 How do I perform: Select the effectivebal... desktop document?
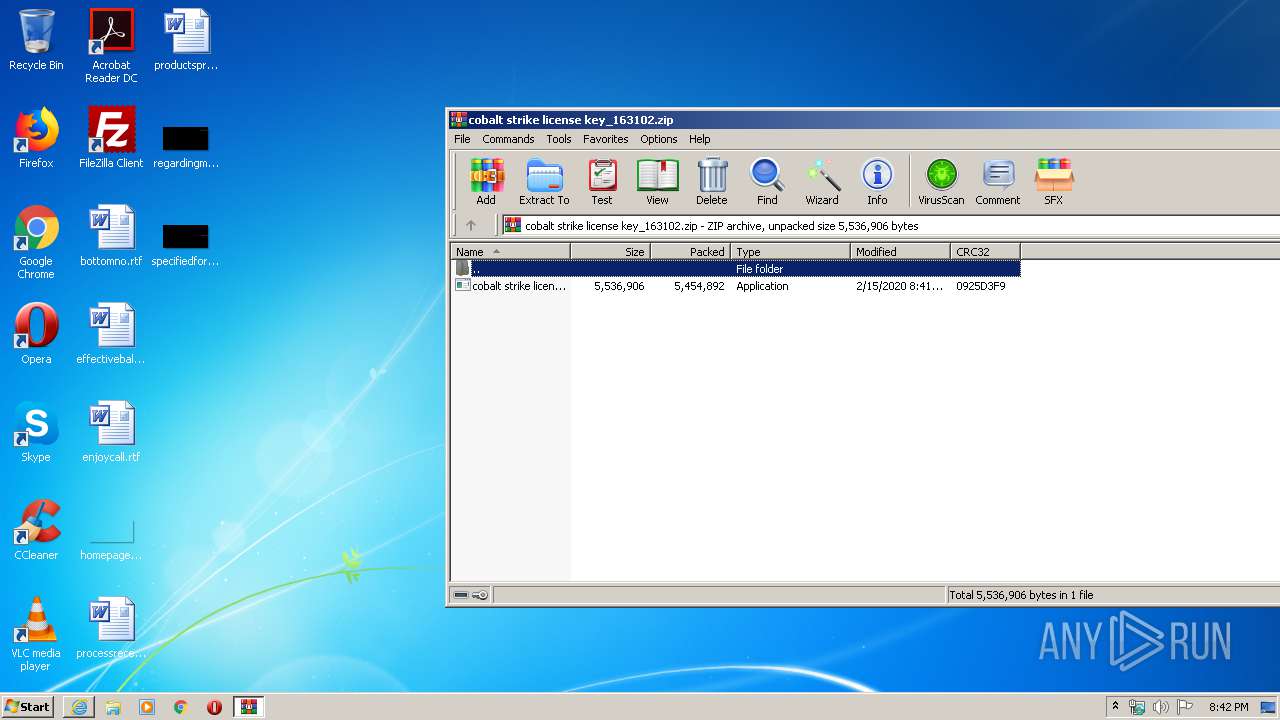(111, 334)
